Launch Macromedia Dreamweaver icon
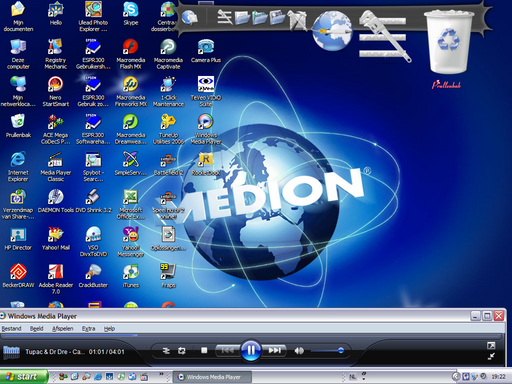Viewport: 512px width, 384px height. [x=131, y=129]
